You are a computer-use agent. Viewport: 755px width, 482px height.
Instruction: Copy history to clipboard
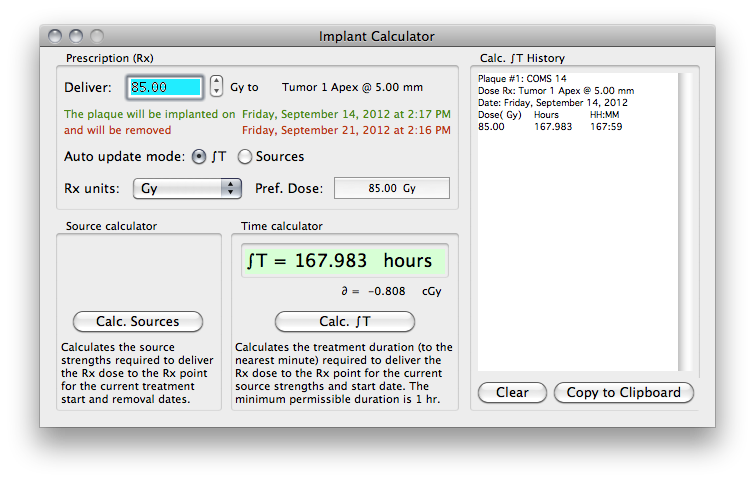624,392
